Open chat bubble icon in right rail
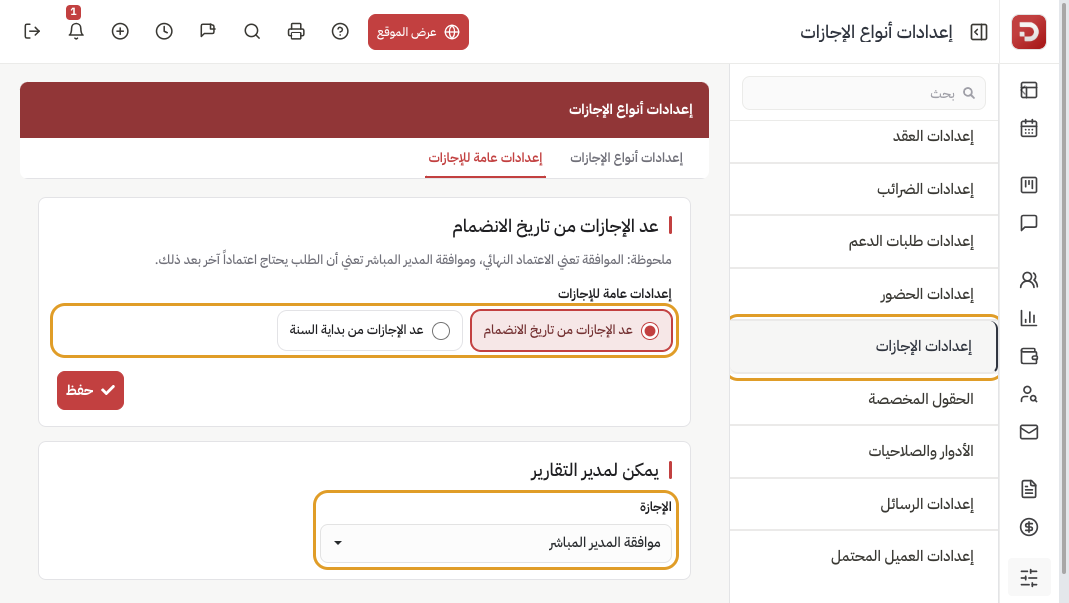The width and height of the screenshot is (1069, 603). 1029,223
